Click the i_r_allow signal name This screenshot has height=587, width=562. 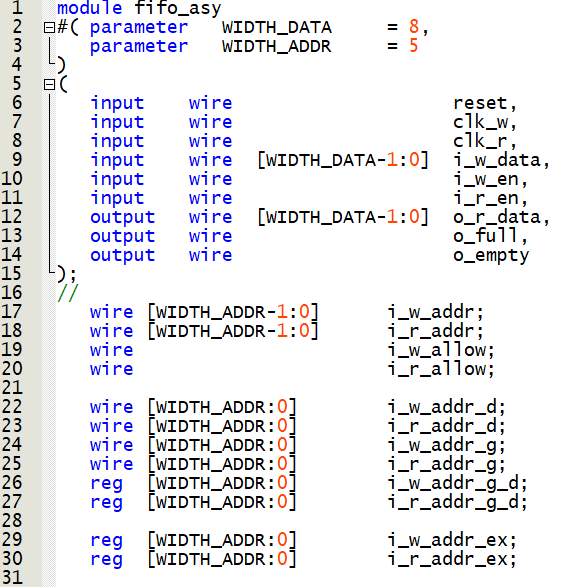(x=437, y=369)
